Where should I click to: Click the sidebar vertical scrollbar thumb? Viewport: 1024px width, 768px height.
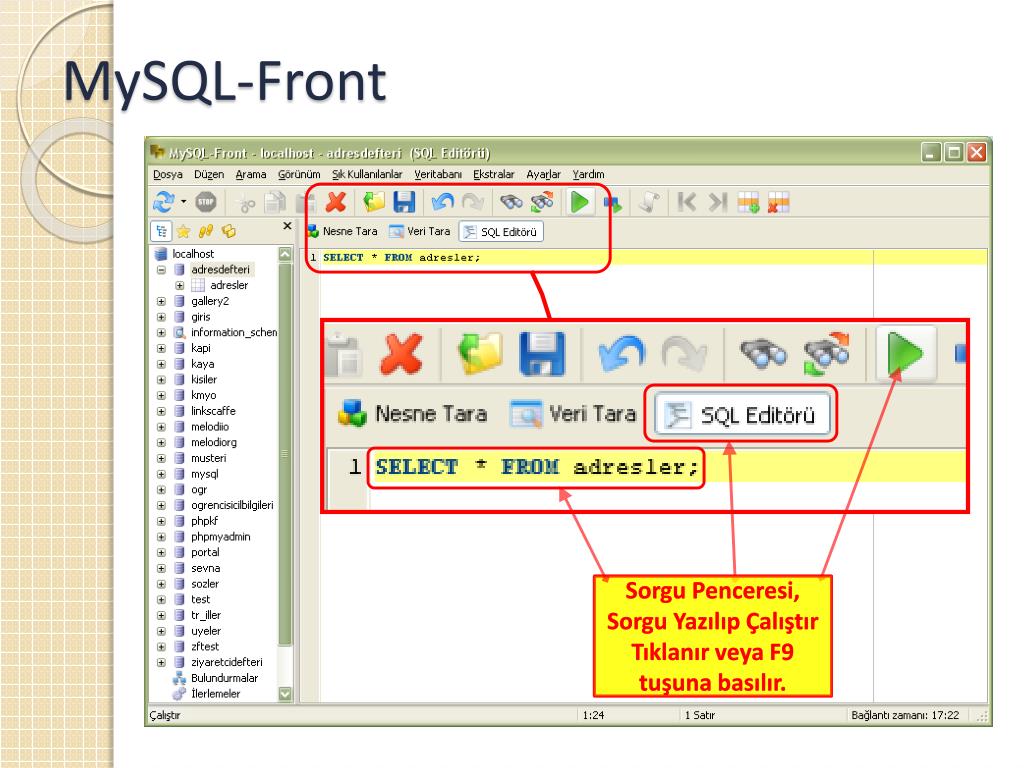pyautogui.click(x=285, y=454)
